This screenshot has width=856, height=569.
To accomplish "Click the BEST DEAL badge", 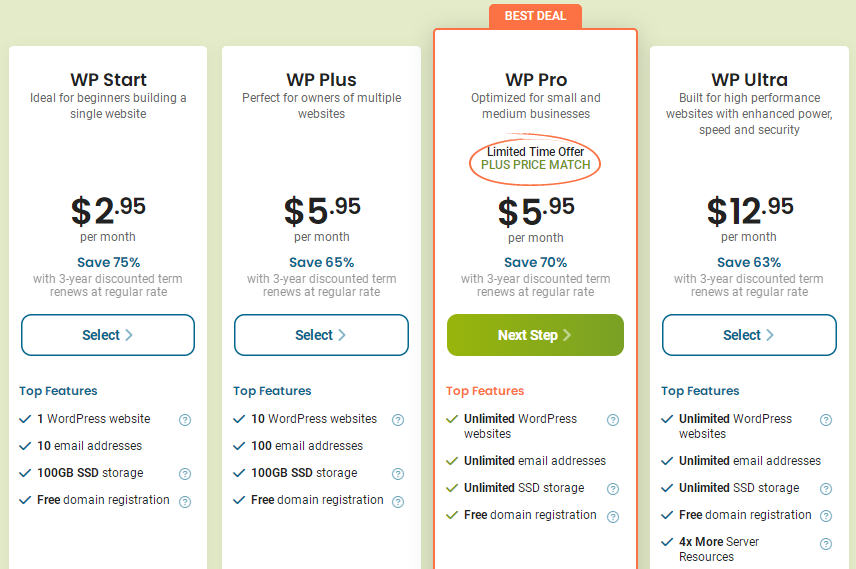I will [535, 16].
